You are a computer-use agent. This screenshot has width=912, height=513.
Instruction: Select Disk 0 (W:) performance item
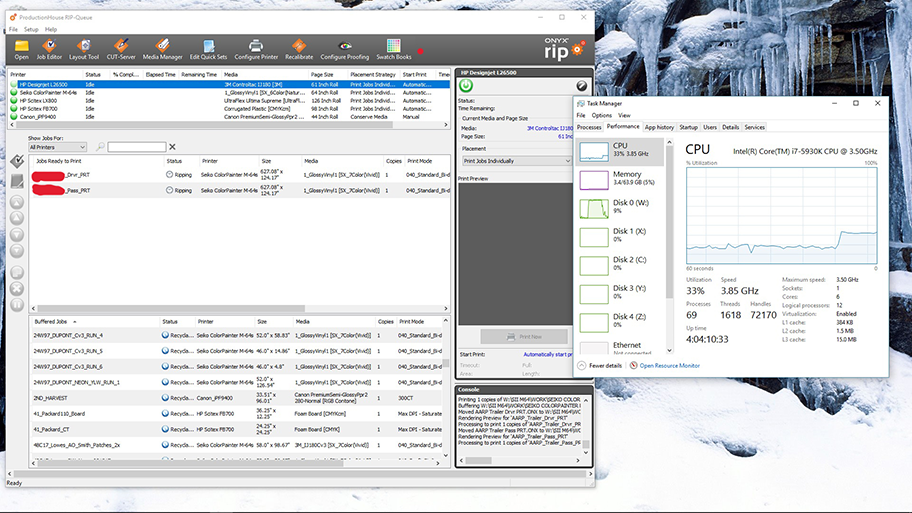pos(620,208)
